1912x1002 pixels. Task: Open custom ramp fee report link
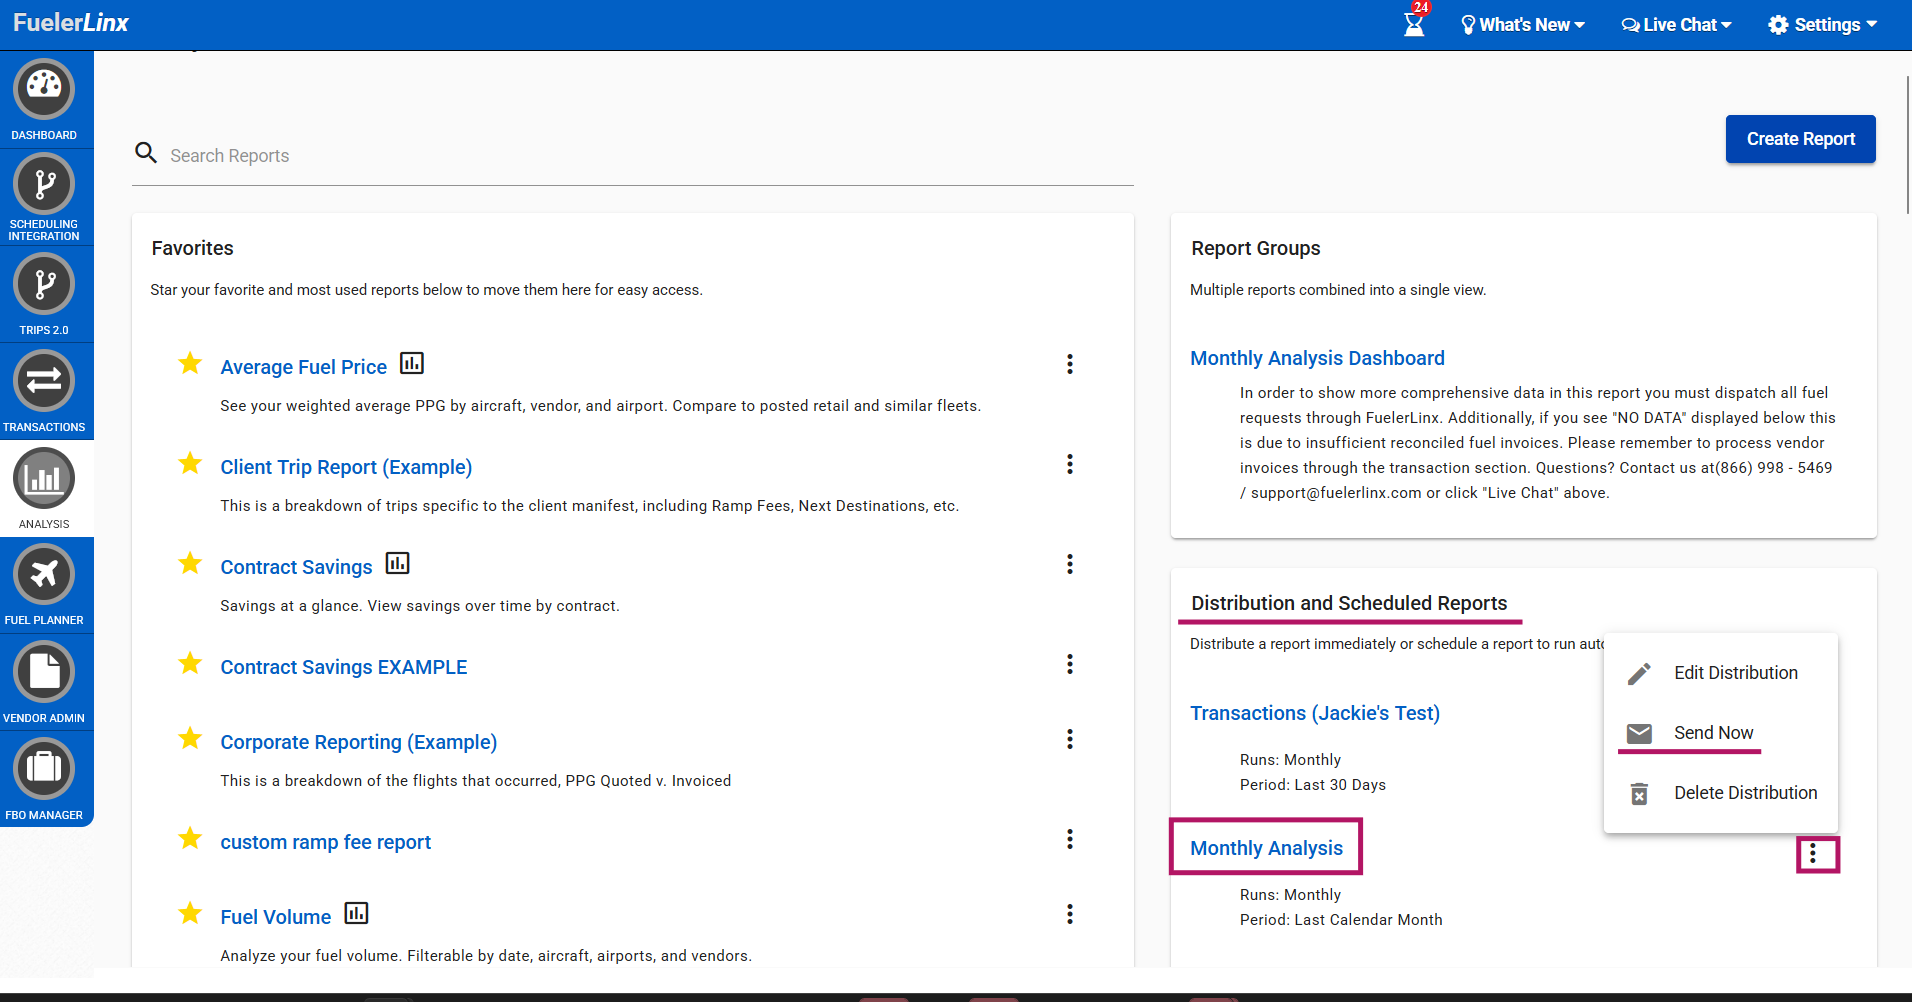pyautogui.click(x=326, y=842)
